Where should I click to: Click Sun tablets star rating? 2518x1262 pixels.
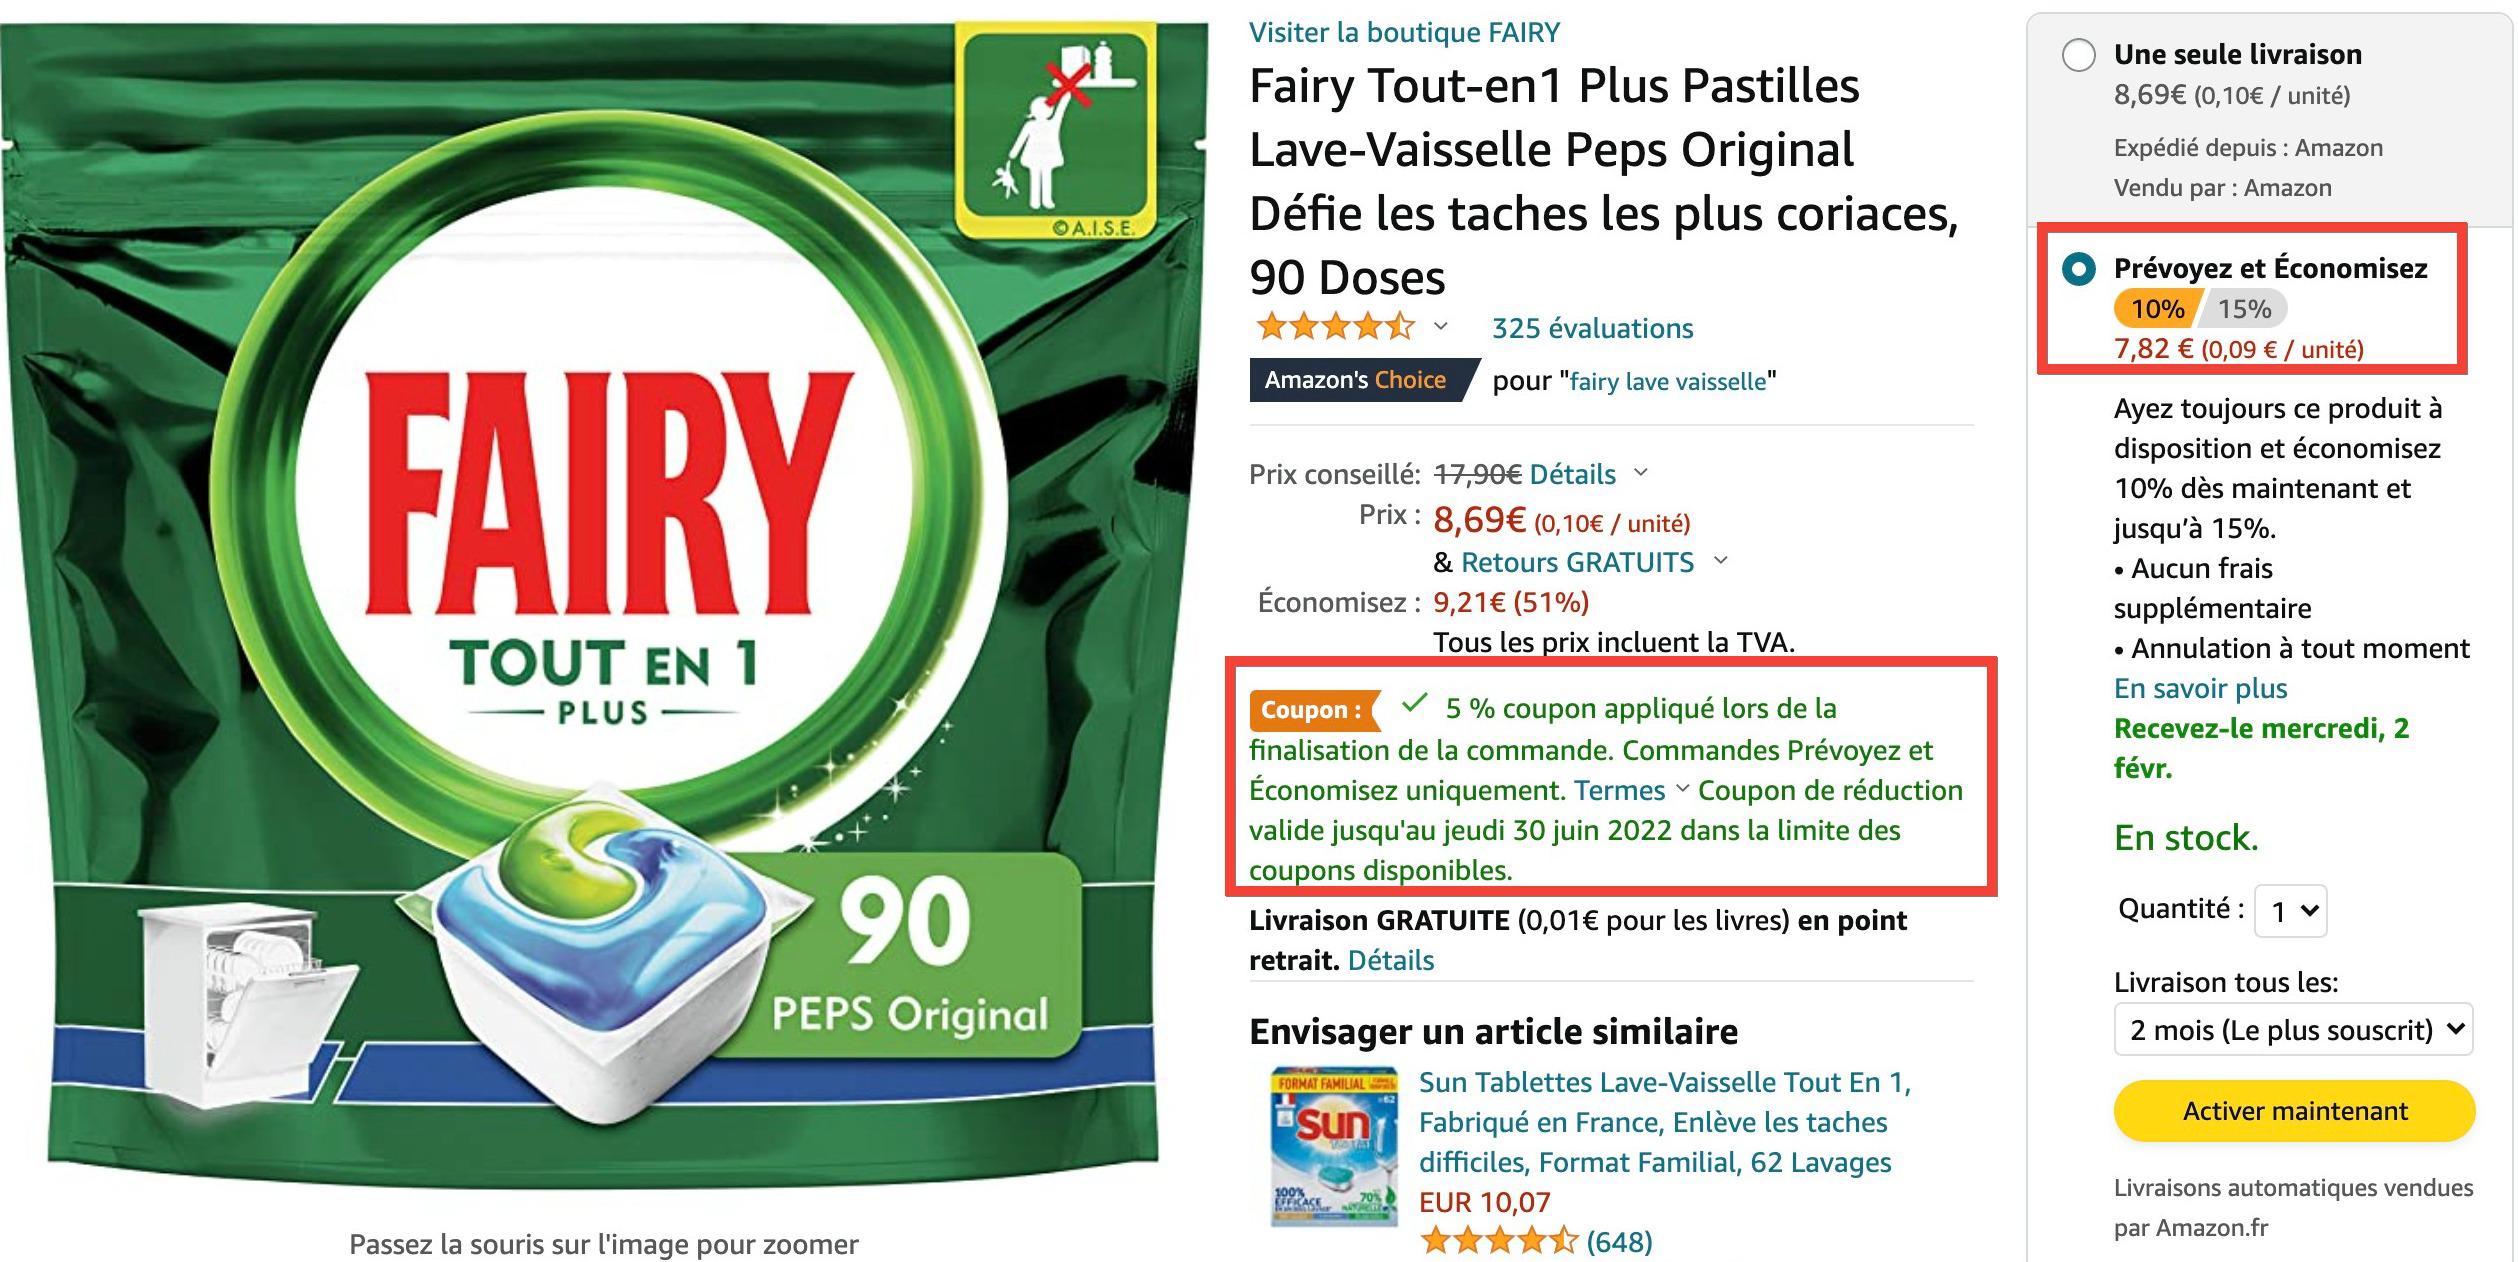1499,1242
